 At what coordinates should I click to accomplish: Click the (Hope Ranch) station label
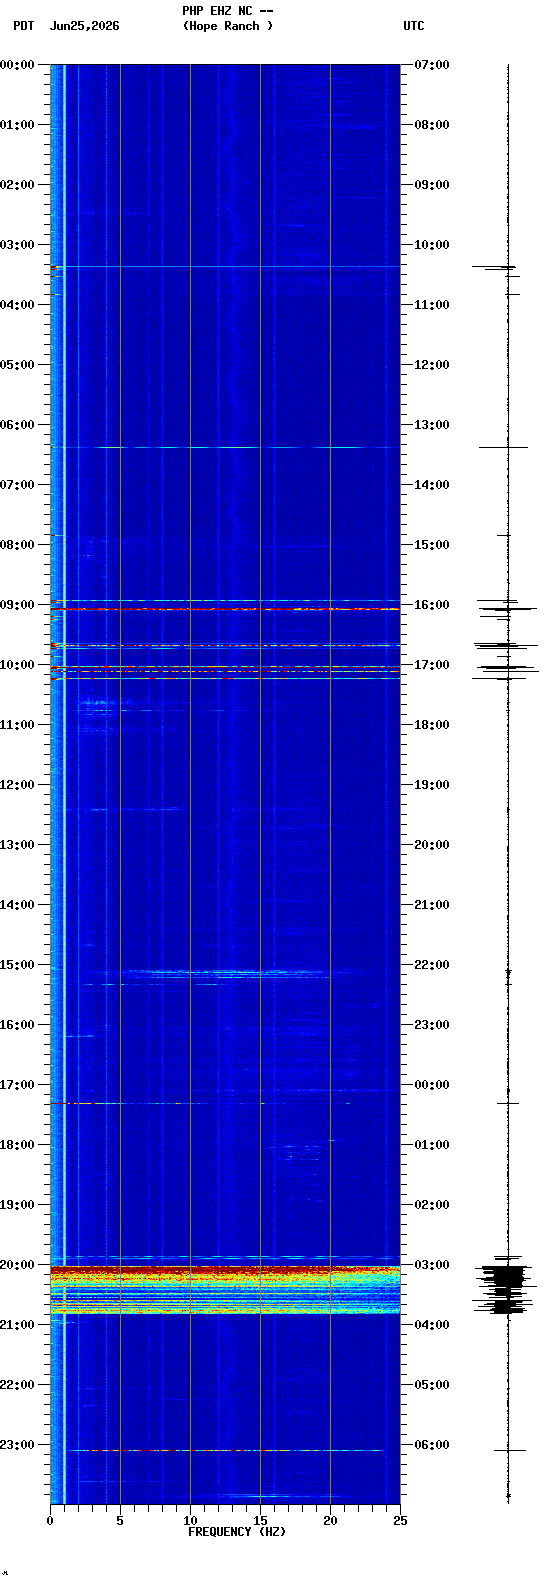tap(228, 26)
